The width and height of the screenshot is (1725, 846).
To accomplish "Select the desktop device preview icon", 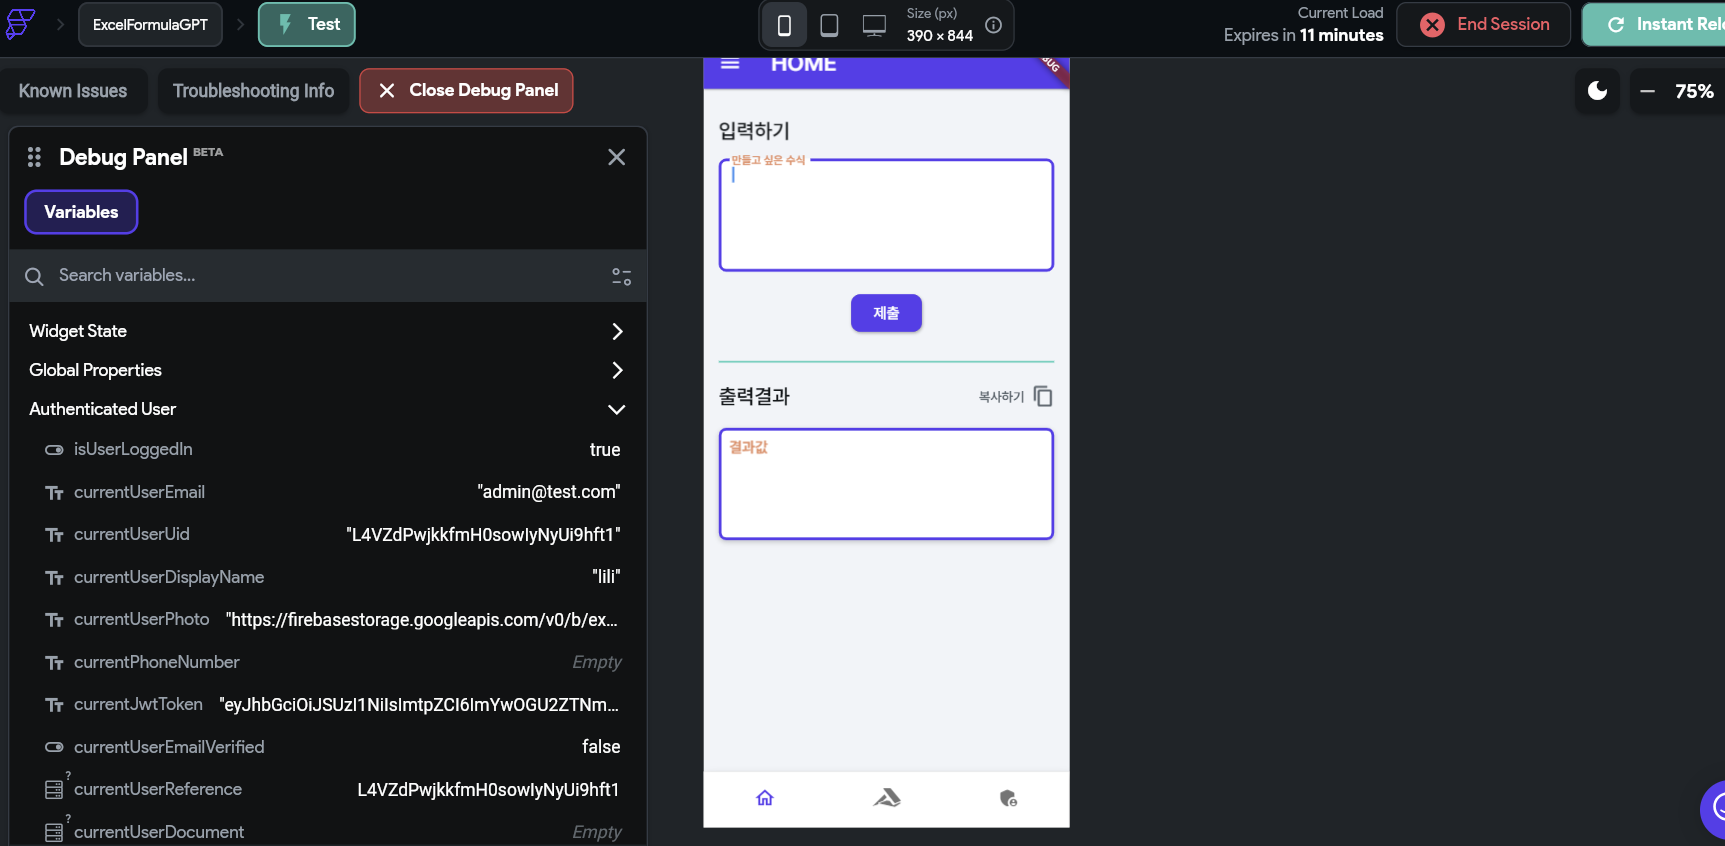I will 874,25.
